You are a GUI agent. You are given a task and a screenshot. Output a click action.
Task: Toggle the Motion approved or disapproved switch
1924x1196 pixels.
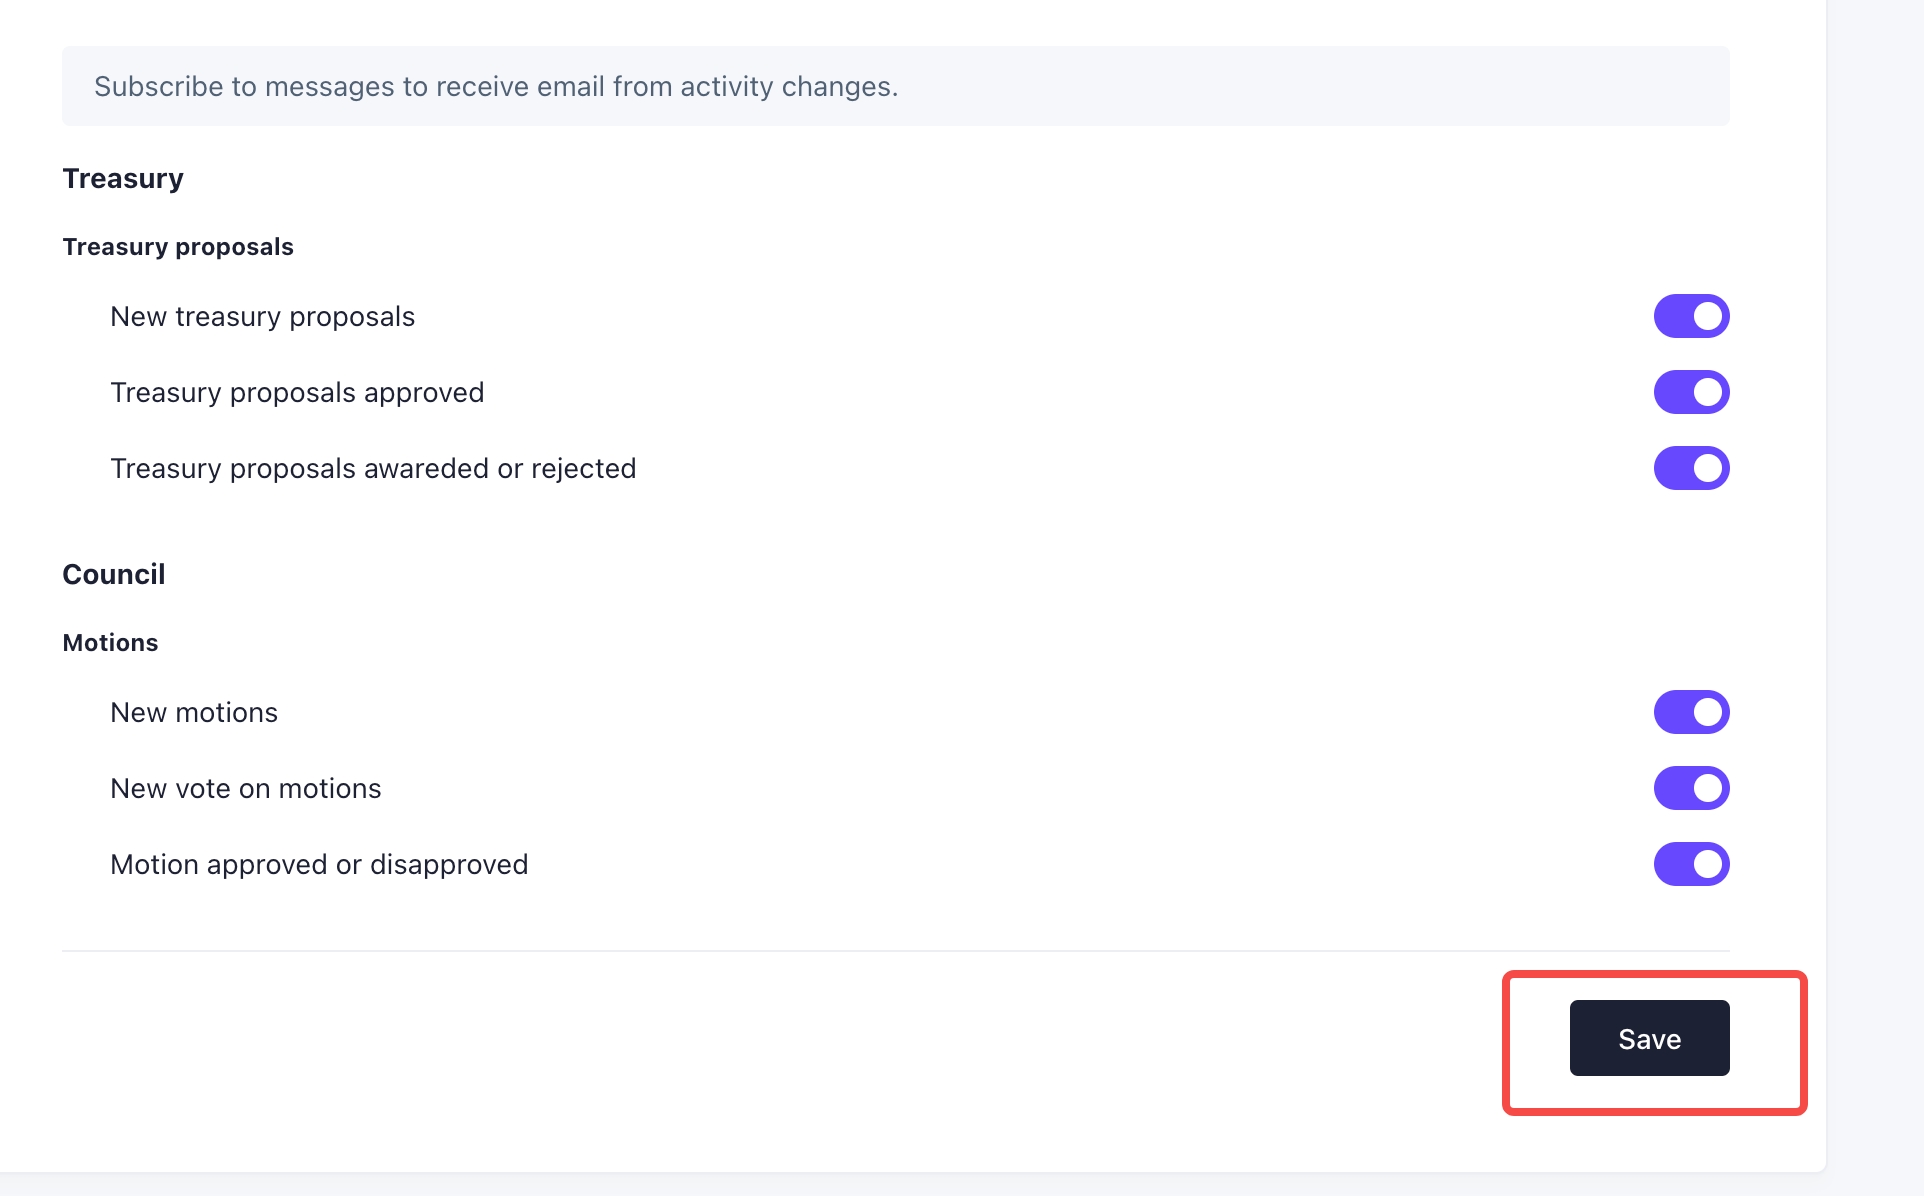[1691, 864]
